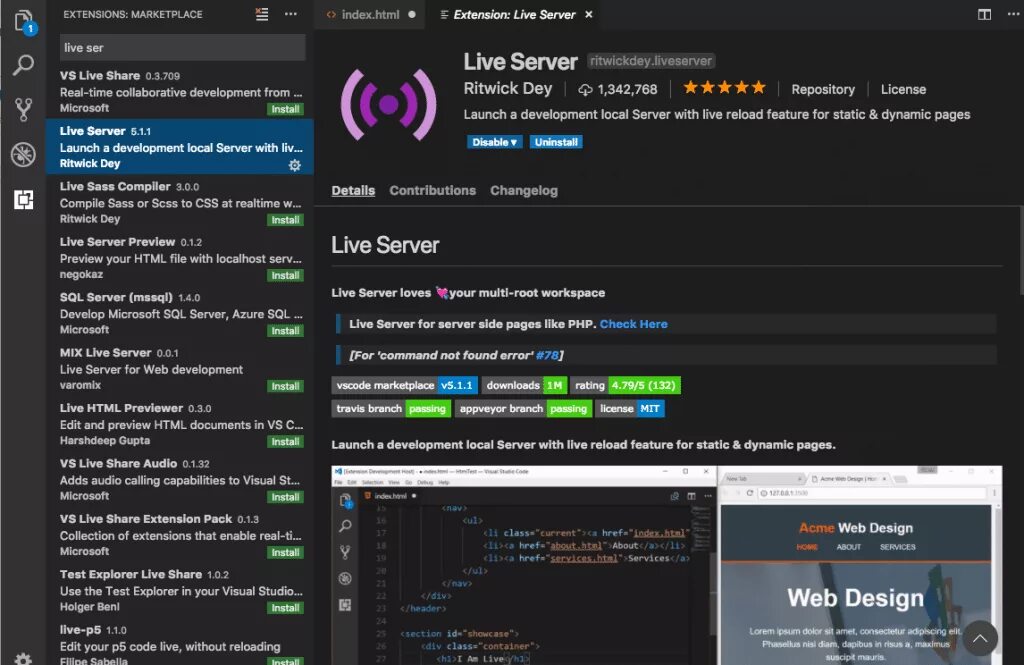Install Live Server Preview extension
The height and width of the screenshot is (665, 1024).
point(285,276)
